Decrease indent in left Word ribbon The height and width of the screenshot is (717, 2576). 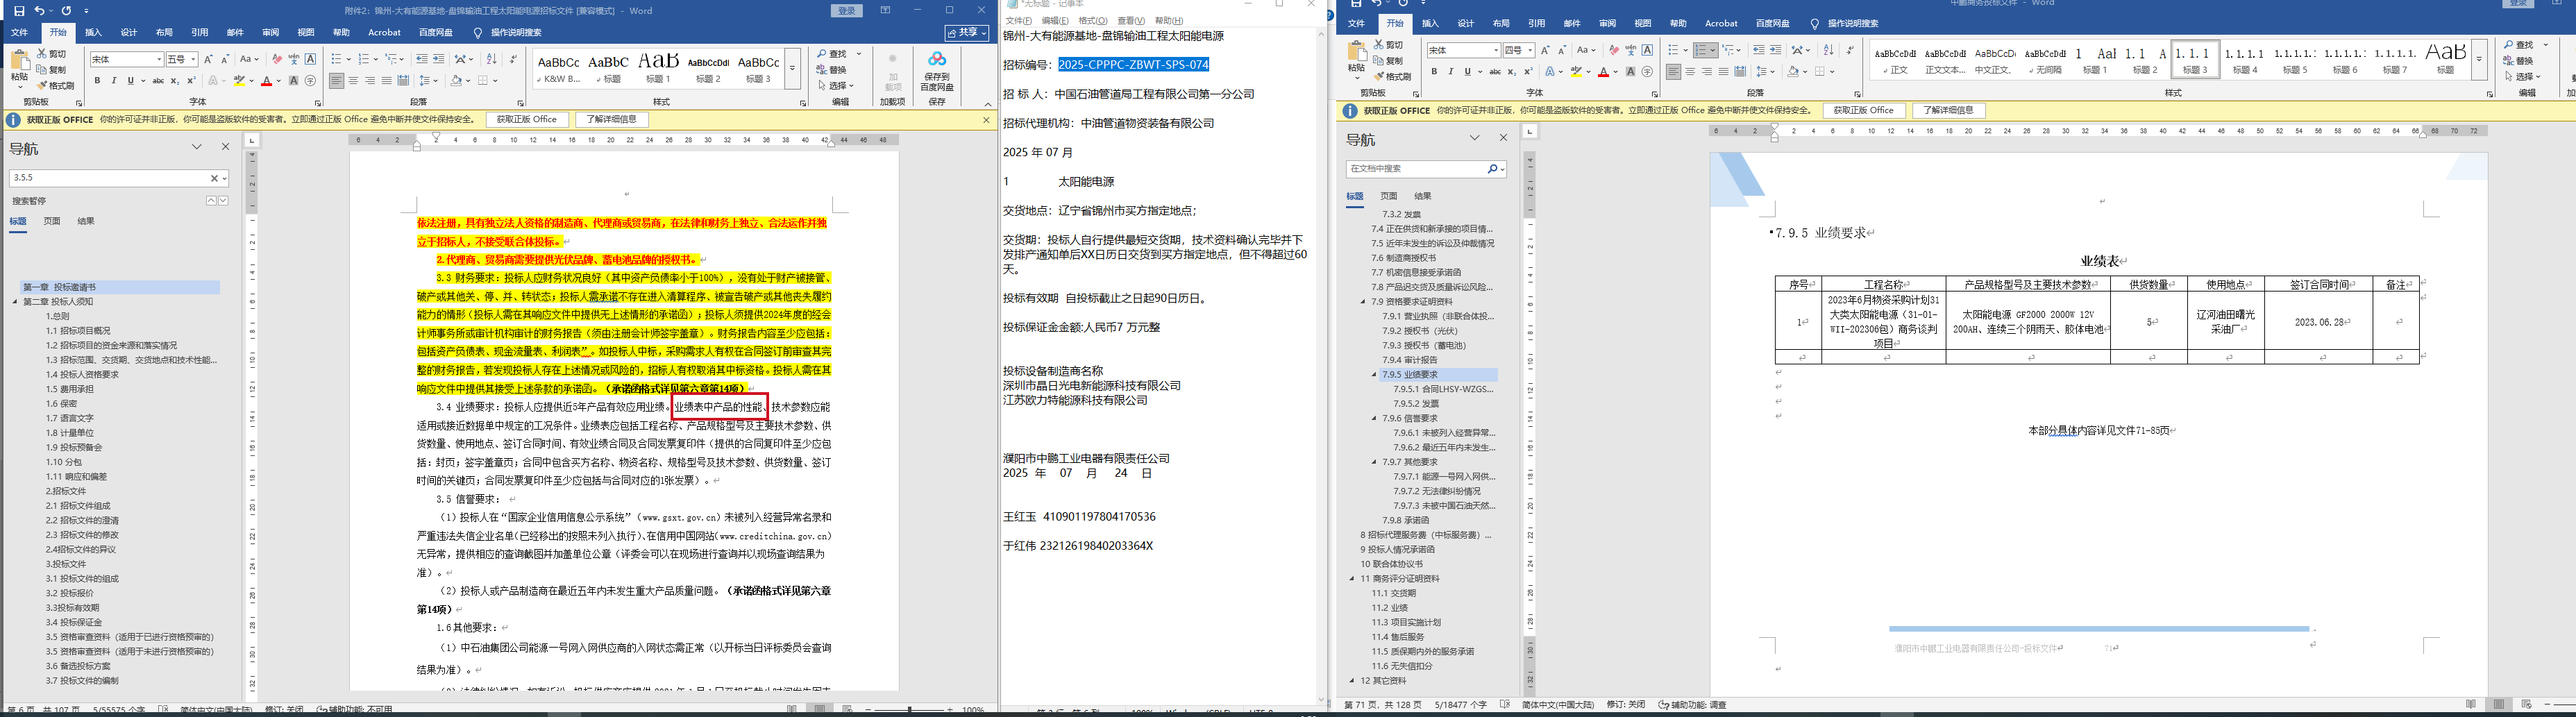(x=422, y=60)
